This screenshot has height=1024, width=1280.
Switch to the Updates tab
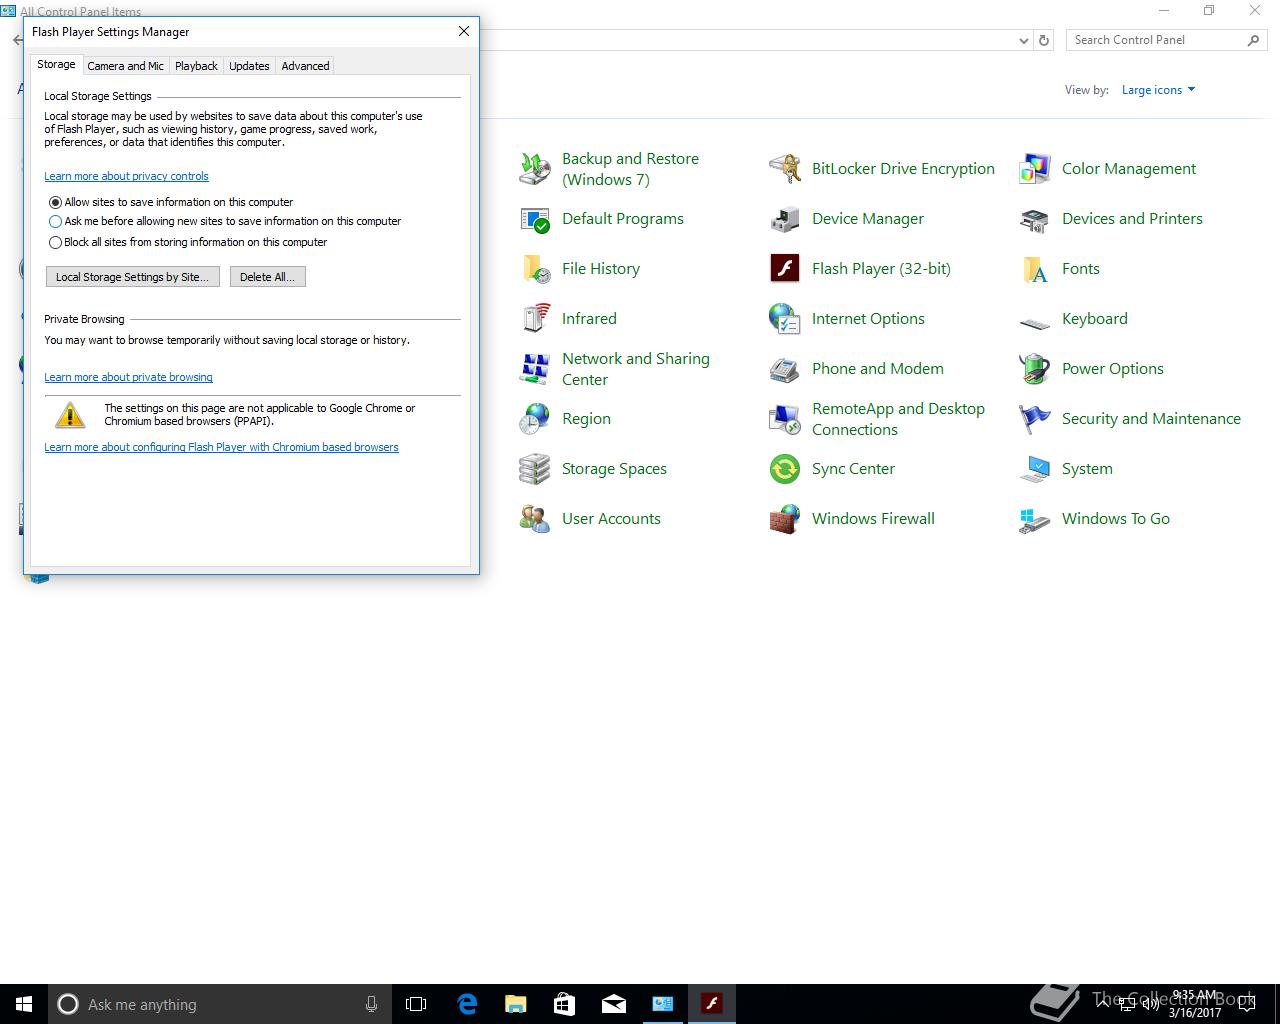tap(249, 66)
